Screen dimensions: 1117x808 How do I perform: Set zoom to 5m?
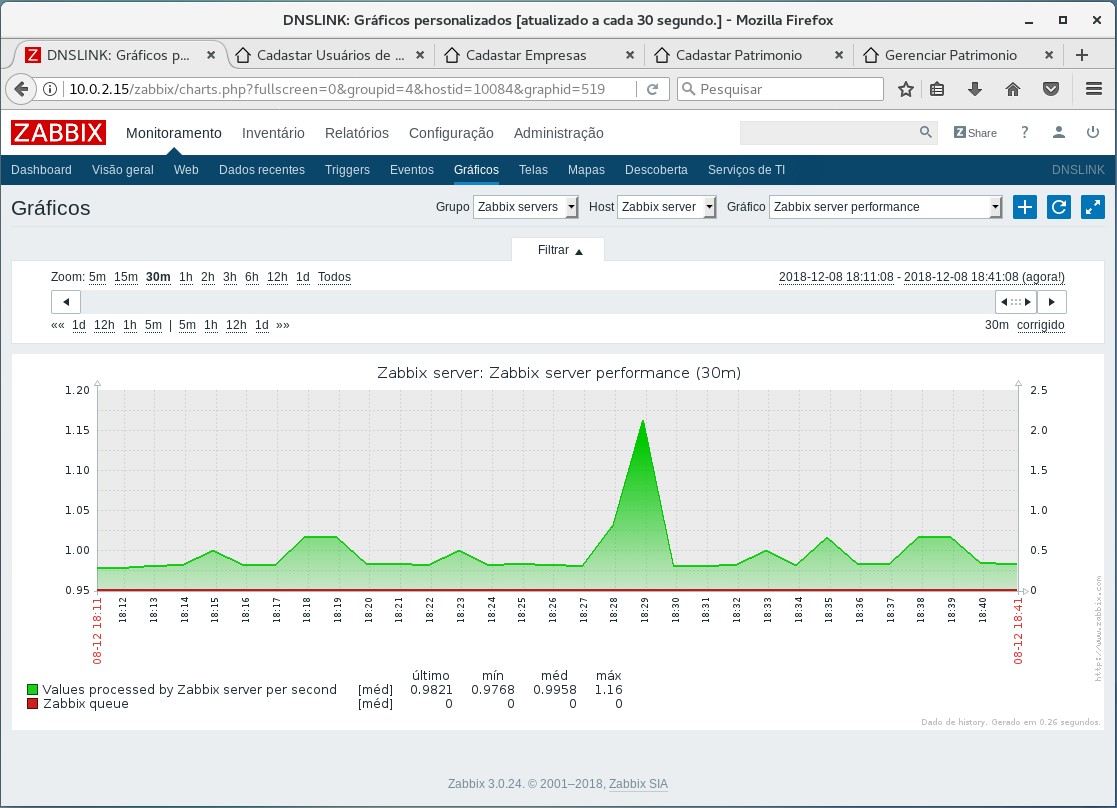(98, 276)
